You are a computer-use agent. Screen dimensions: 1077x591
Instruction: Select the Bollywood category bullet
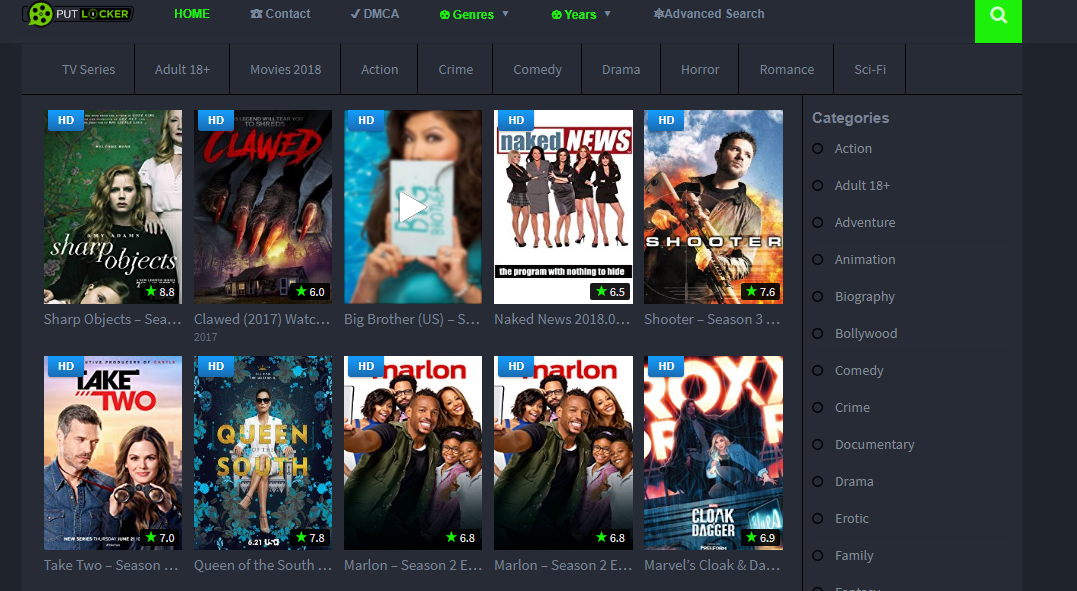(817, 333)
